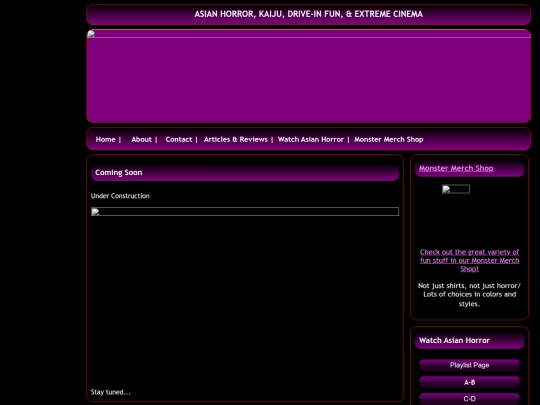Open the Contact page
540x405 pixels.
point(178,139)
